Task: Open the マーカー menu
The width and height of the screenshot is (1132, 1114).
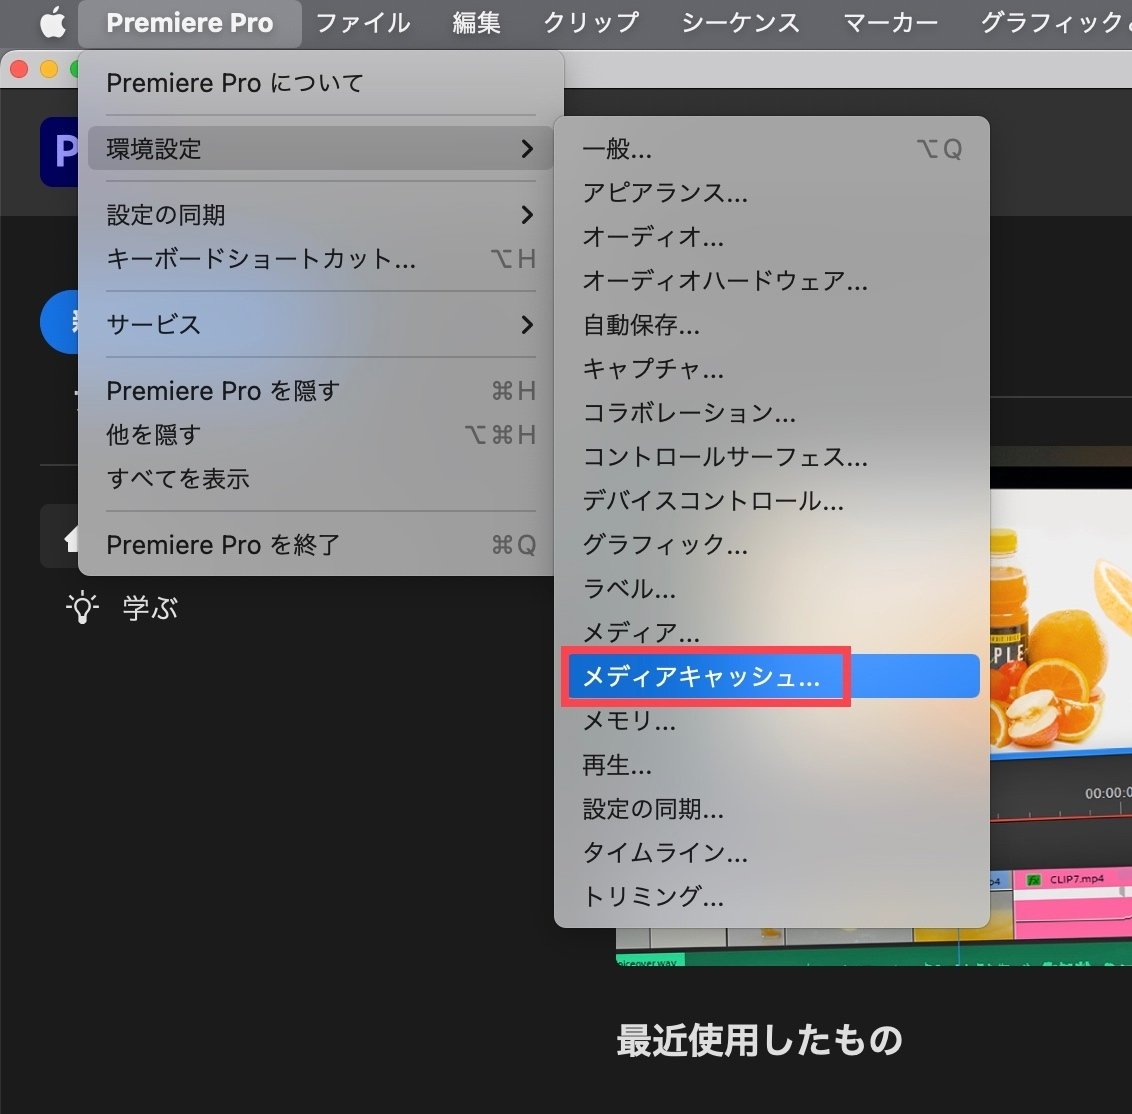Action: tap(891, 23)
